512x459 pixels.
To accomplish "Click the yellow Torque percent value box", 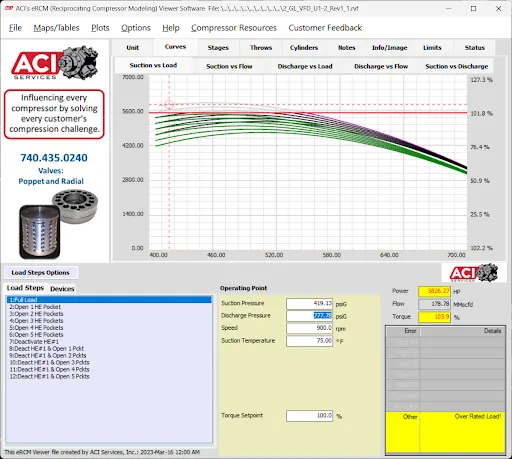I will [x=434, y=317].
